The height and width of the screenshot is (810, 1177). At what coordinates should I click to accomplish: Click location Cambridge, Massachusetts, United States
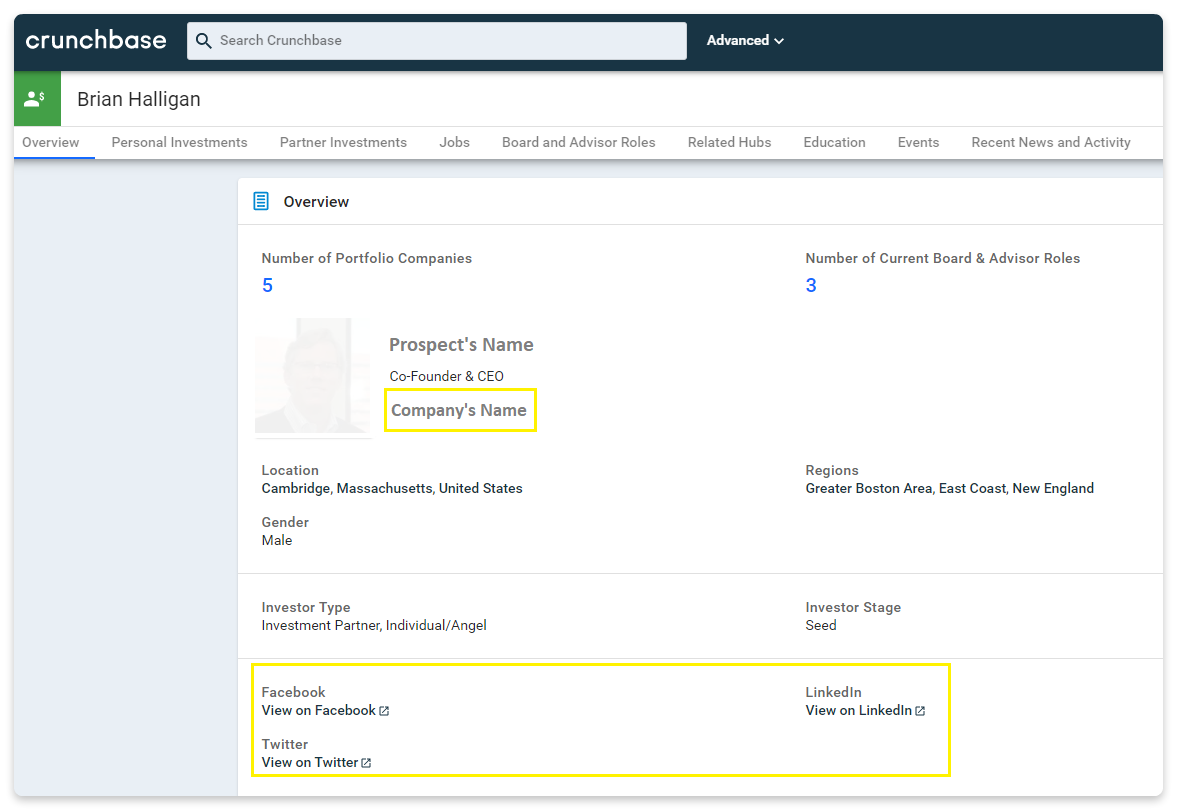pos(392,489)
